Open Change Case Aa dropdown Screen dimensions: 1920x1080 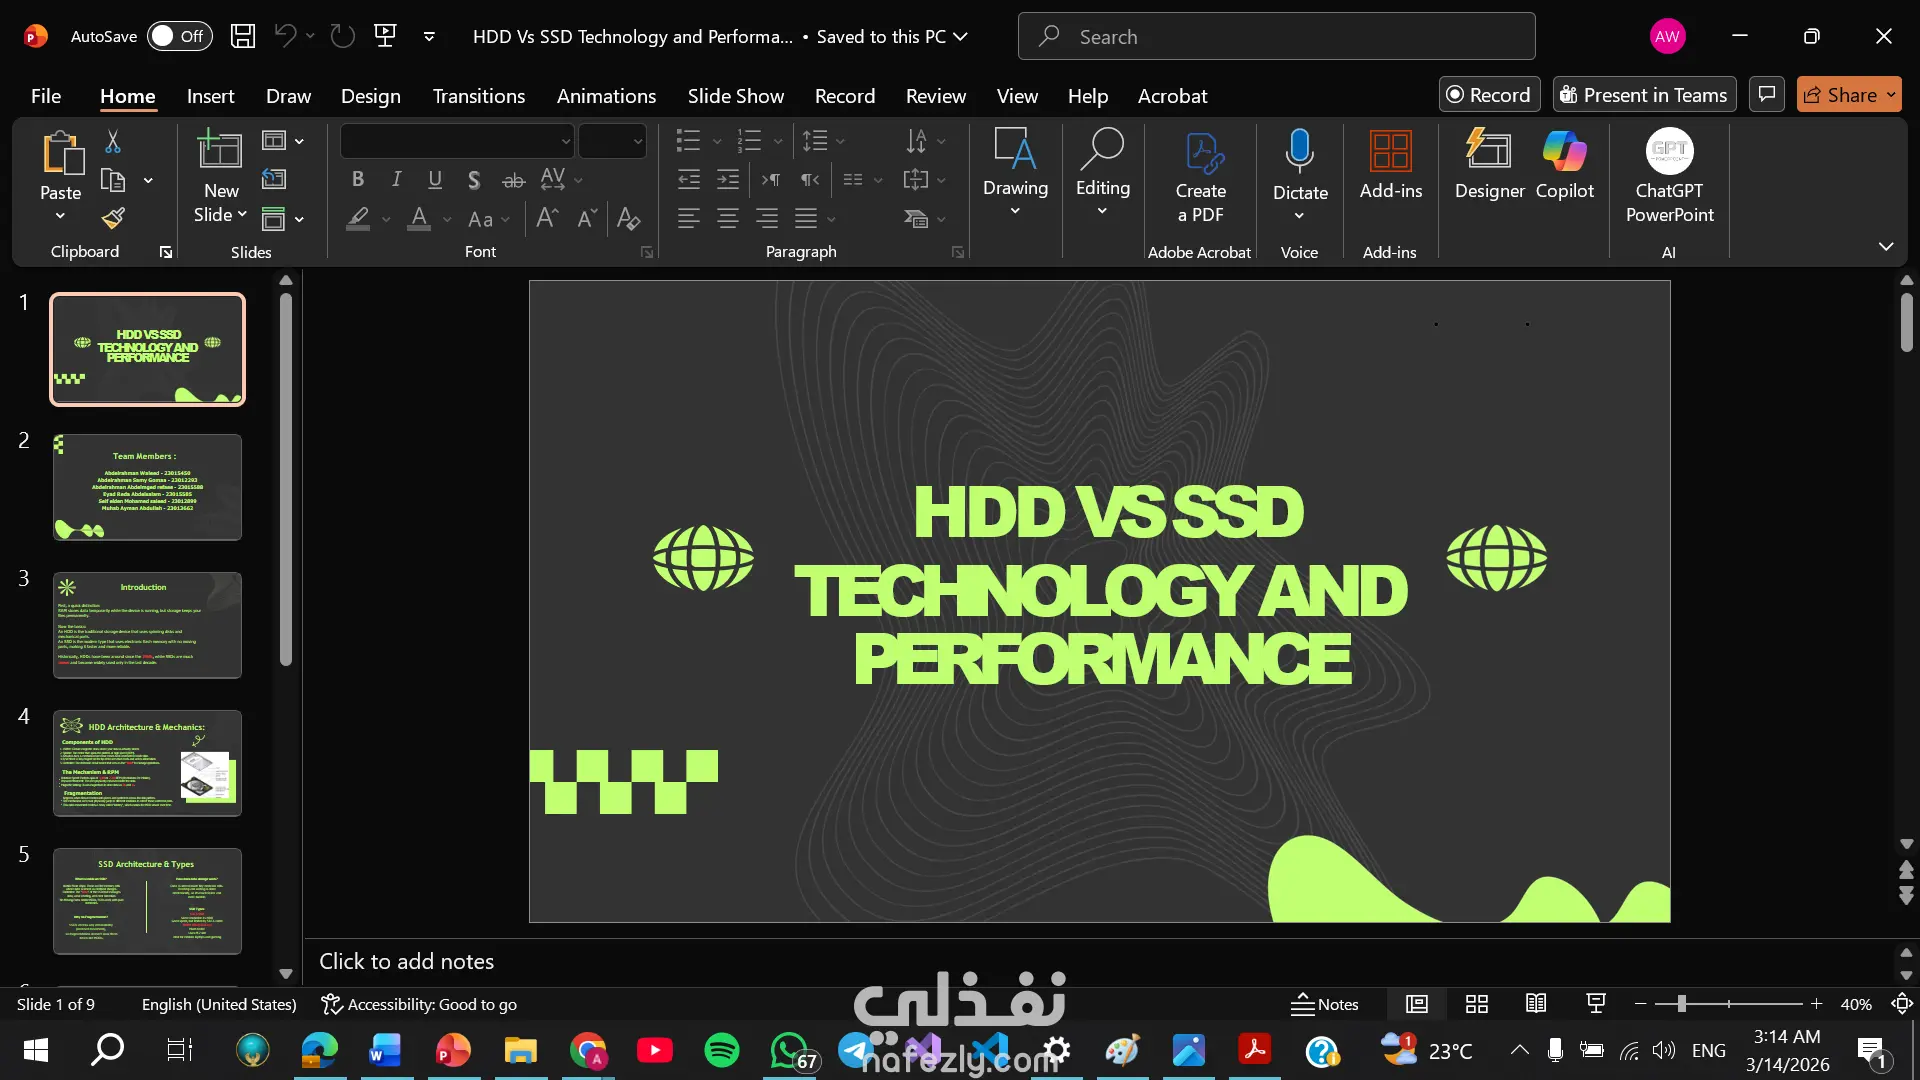click(488, 219)
